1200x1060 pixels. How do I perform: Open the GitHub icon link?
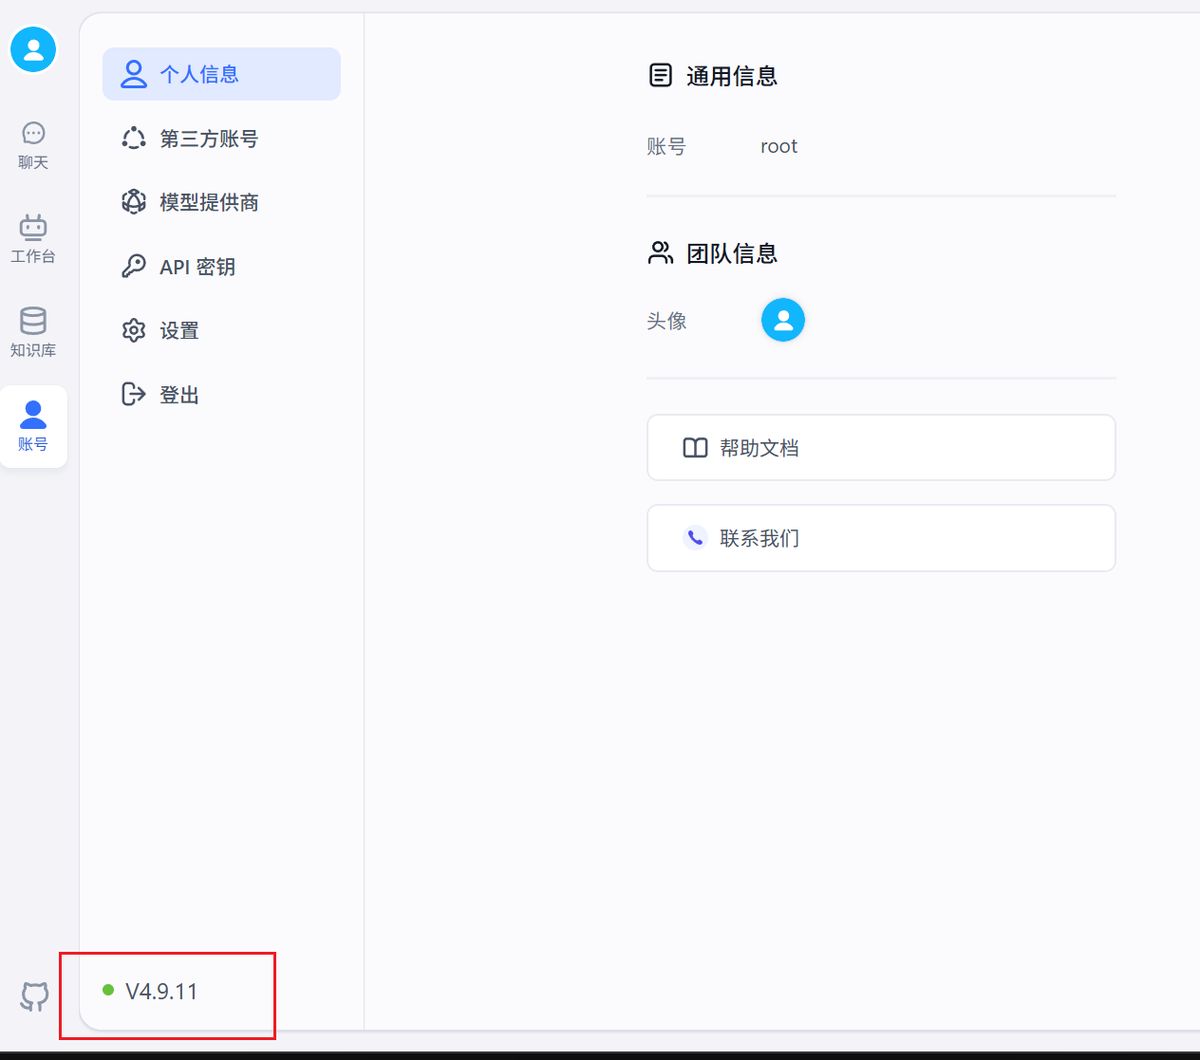[x=35, y=996]
